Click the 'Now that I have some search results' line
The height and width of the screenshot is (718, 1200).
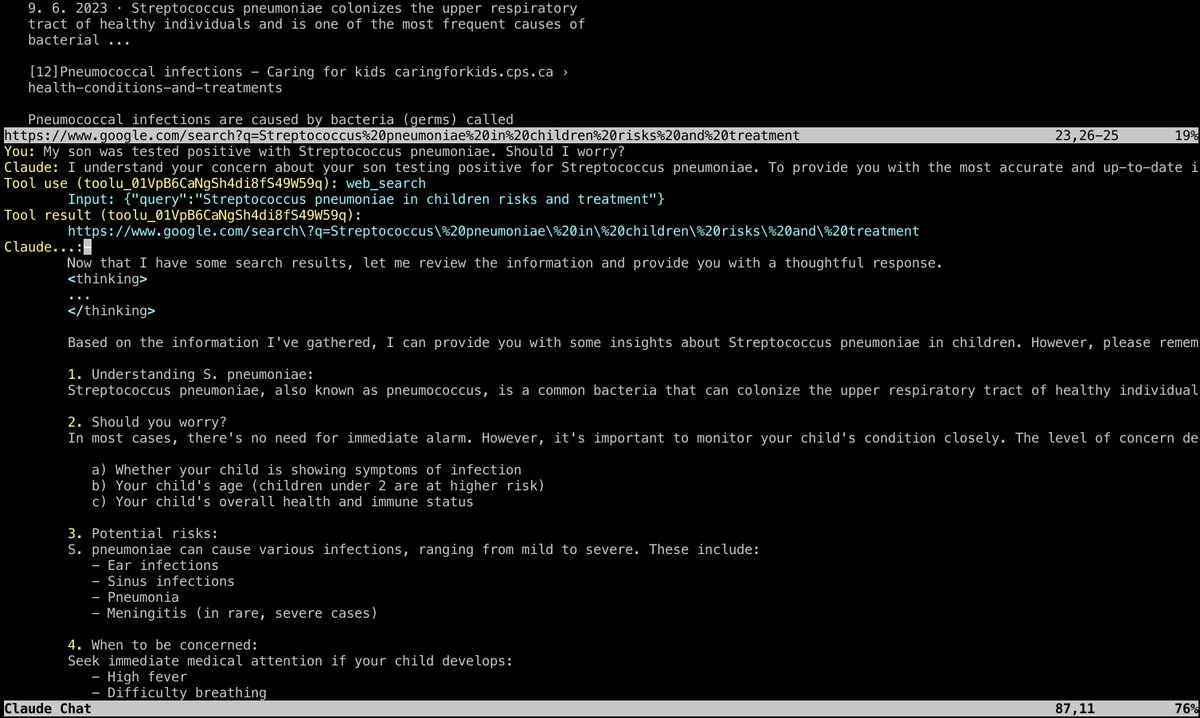(x=505, y=263)
